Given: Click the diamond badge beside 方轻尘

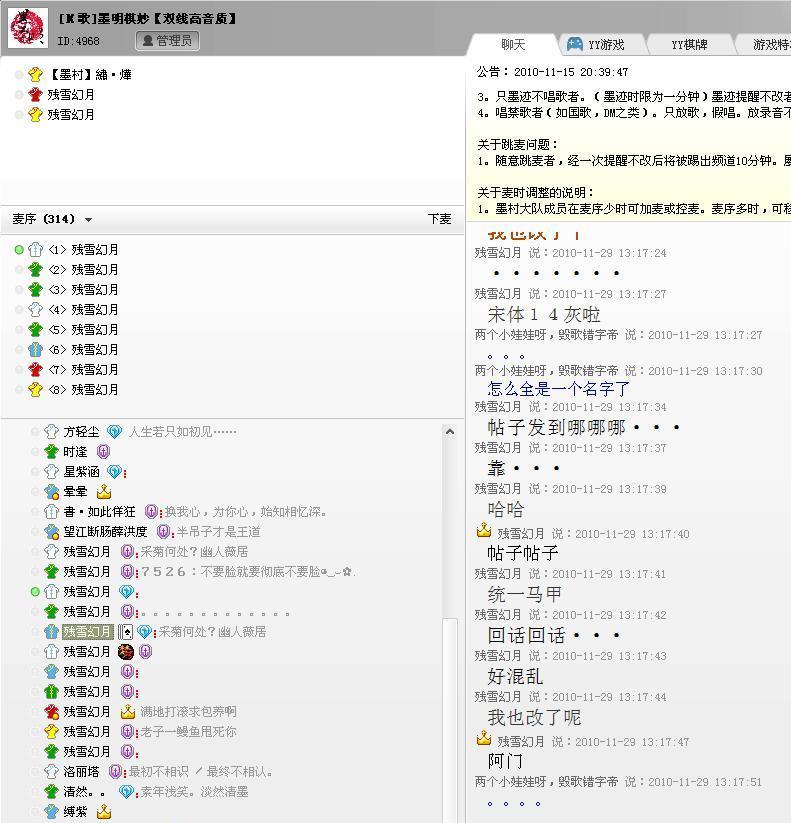Looking at the screenshot, I should (114, 432).
